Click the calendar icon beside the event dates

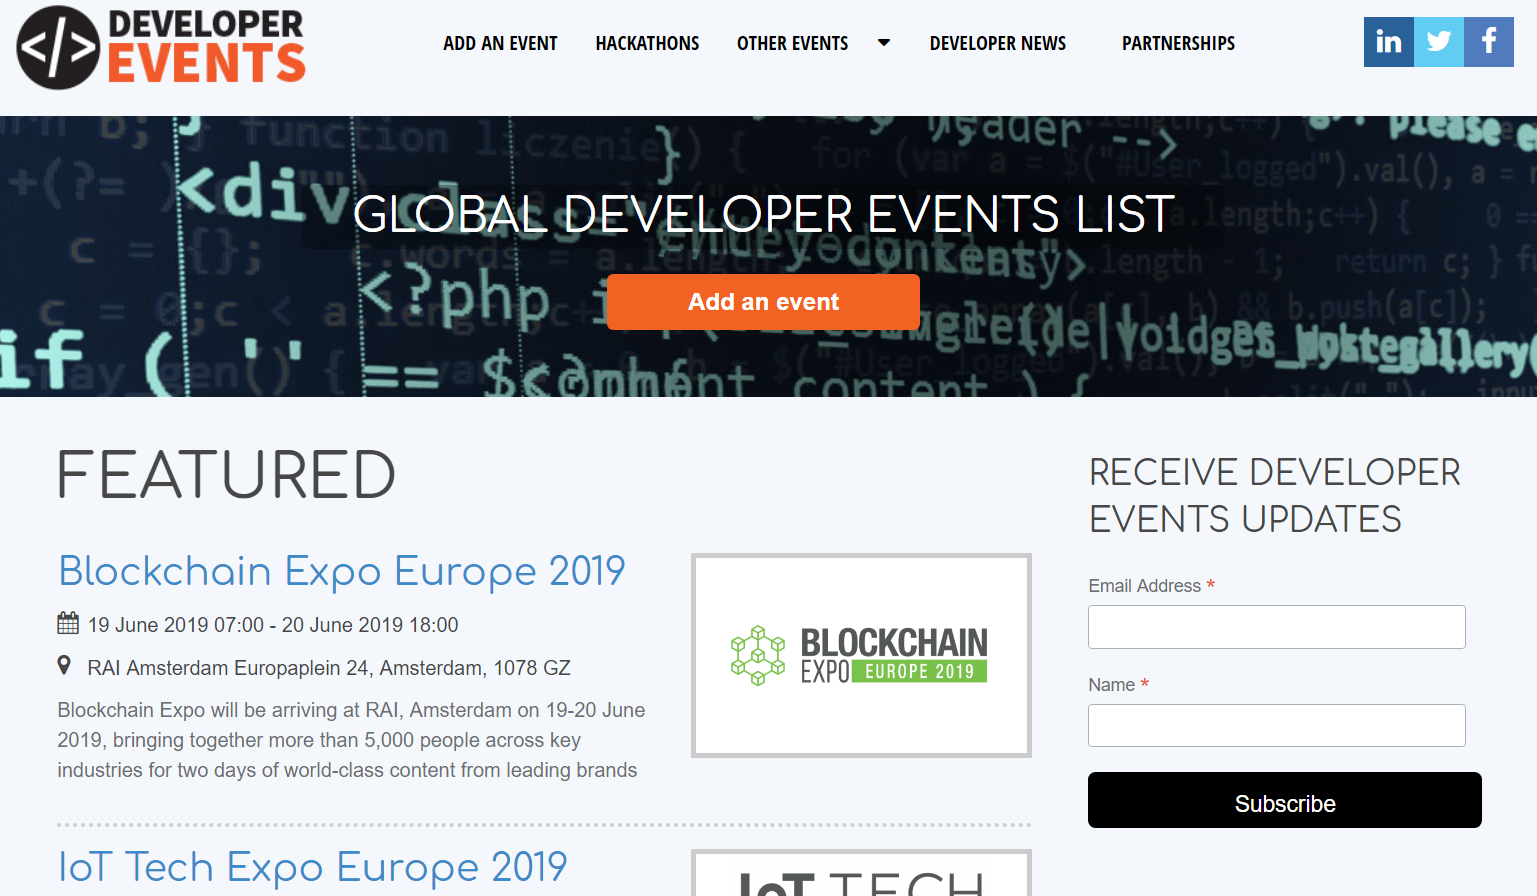click(66, 622)
